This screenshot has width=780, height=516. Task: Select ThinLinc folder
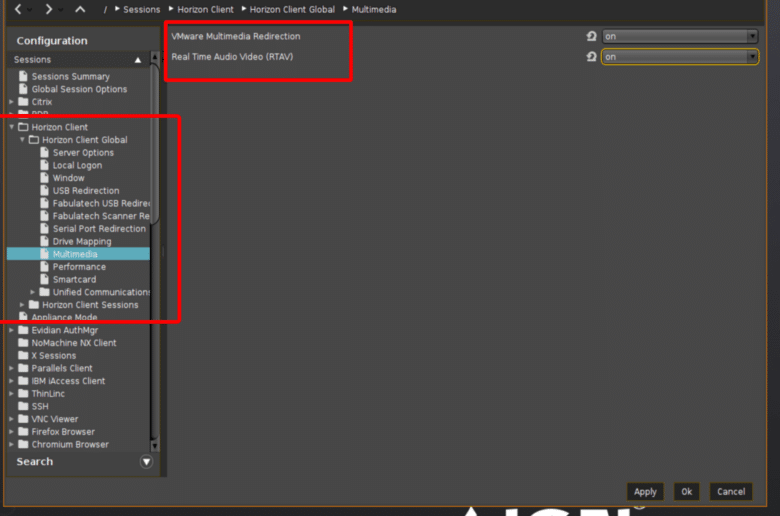pos(48,394)
